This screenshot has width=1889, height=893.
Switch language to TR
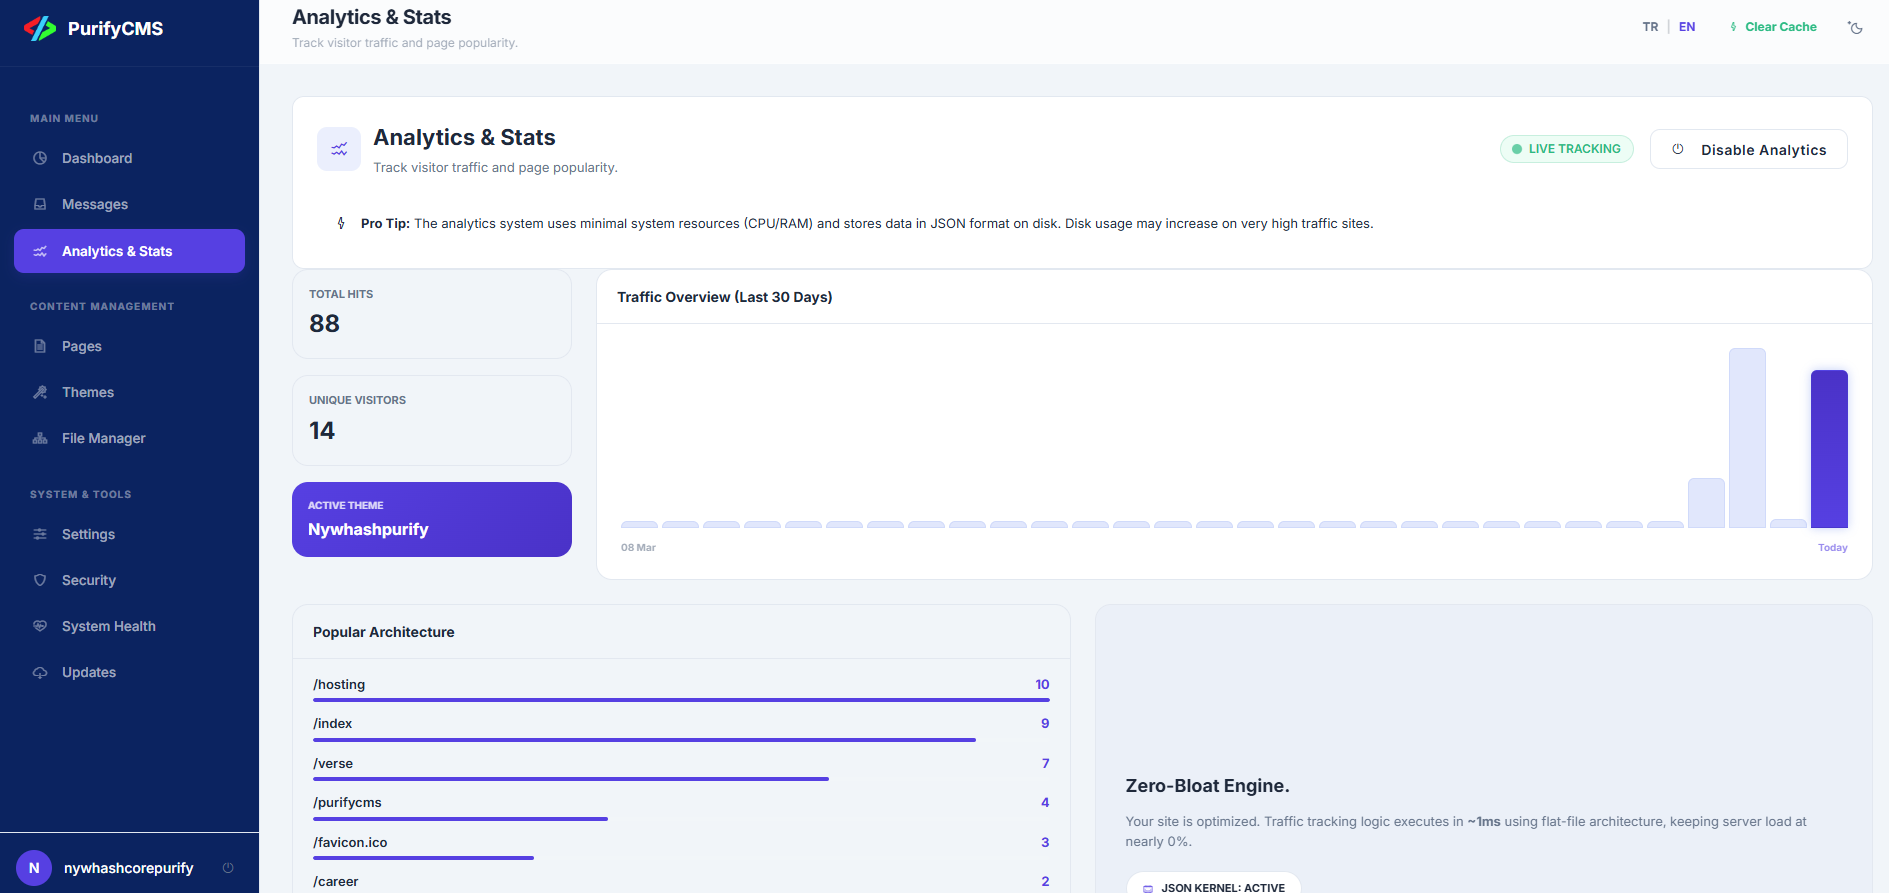pyautogui.click(x=1650, y=27)
